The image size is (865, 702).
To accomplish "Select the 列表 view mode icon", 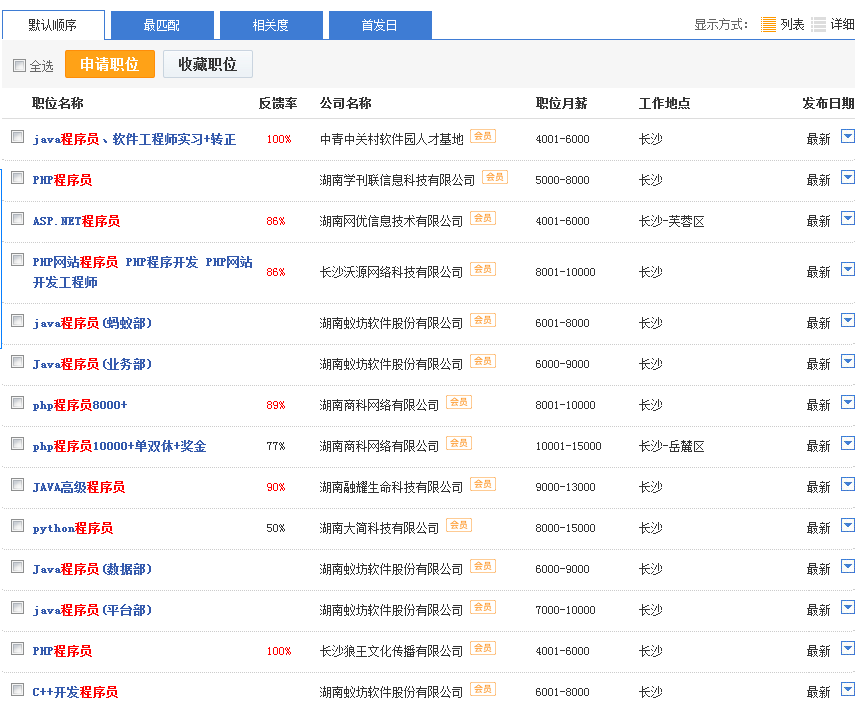I will pos(768,25).
